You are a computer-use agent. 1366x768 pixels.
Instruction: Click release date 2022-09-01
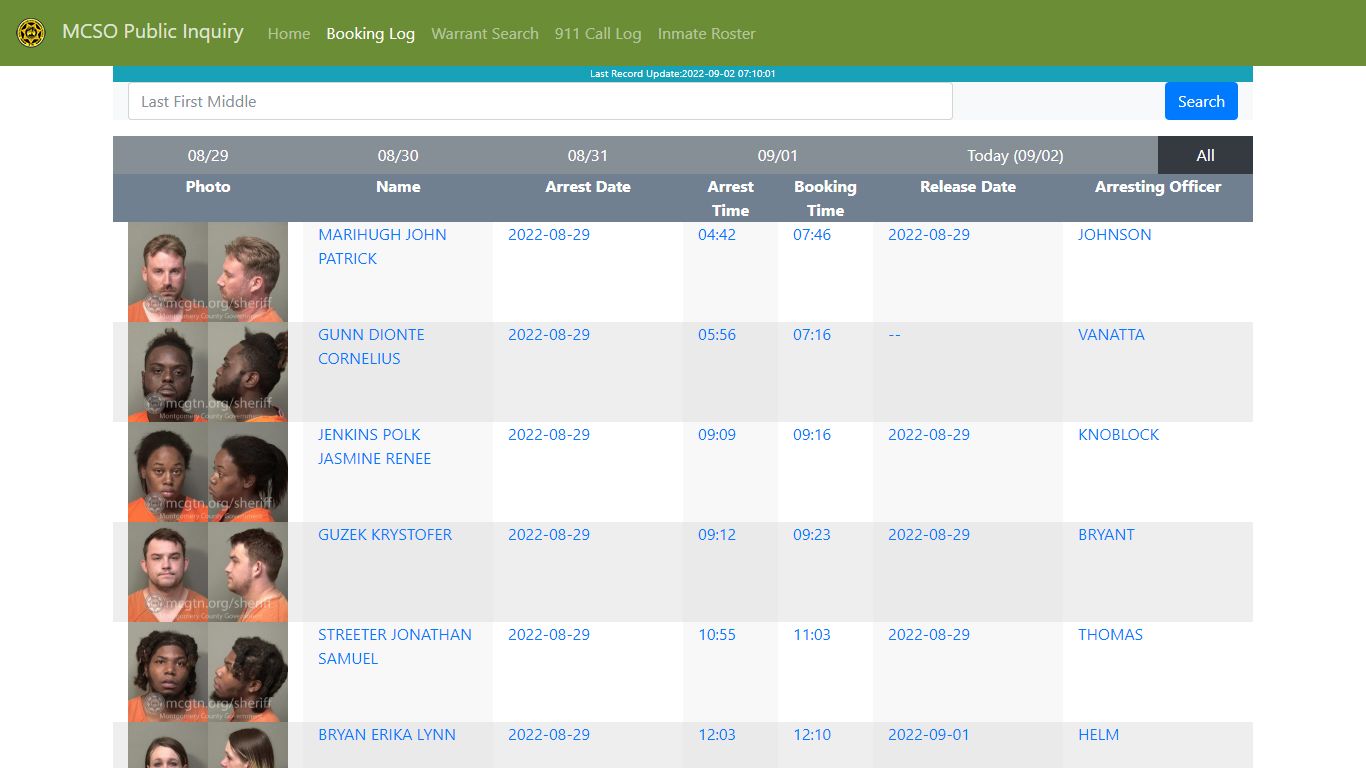(929, 734)
